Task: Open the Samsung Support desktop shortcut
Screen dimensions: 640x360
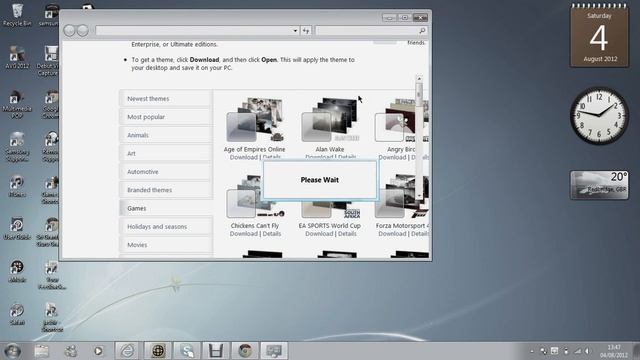Action: click(x=17, y=147)
